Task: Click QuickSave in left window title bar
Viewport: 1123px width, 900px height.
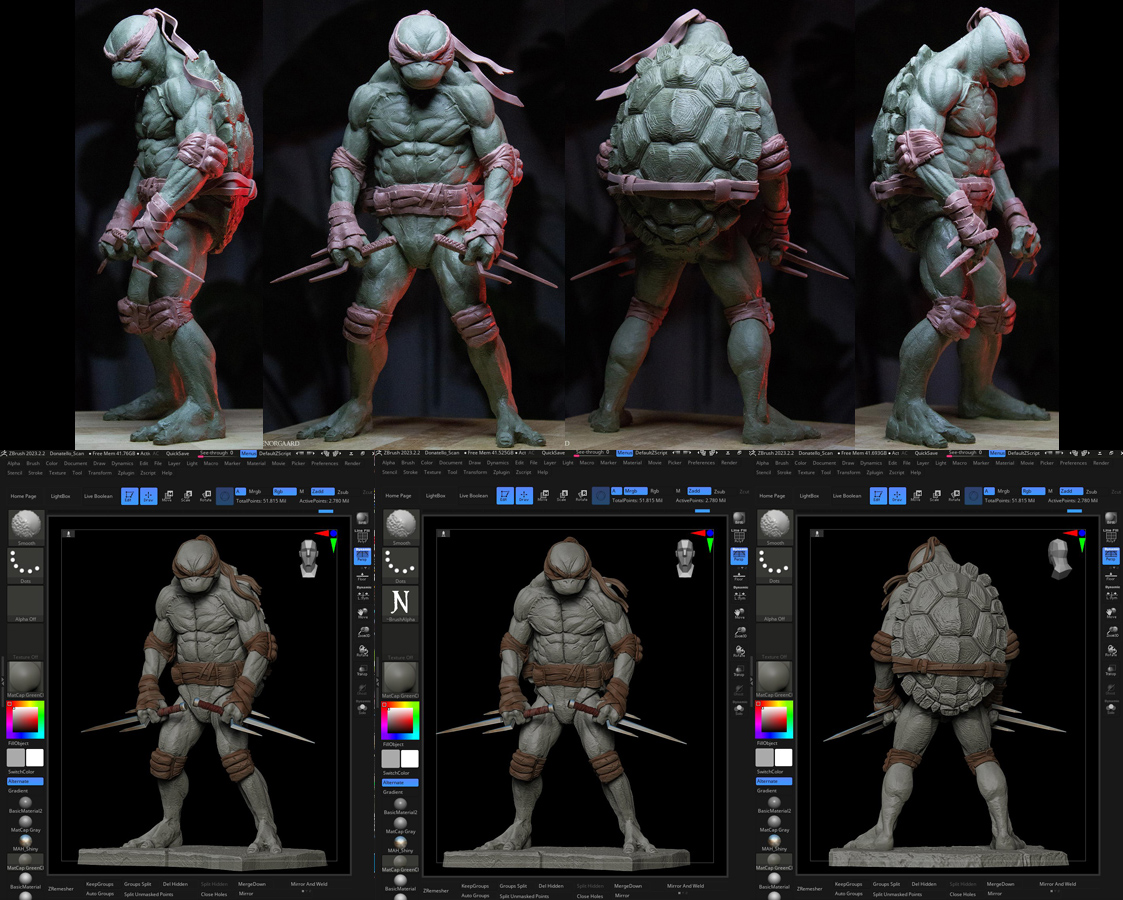Action: click(x=178, y=453)
